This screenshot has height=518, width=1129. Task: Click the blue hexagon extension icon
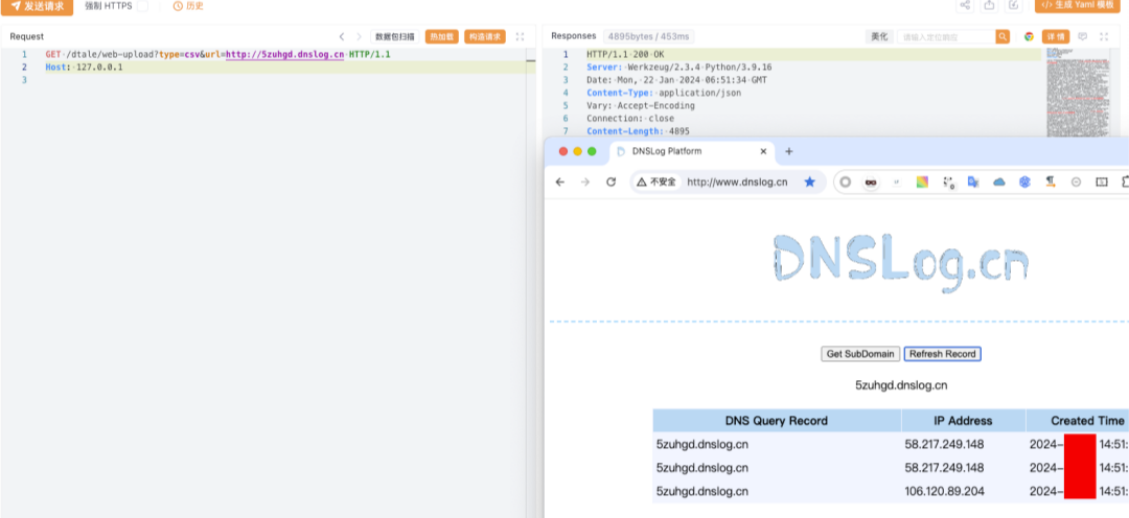tap(1025, 182)
